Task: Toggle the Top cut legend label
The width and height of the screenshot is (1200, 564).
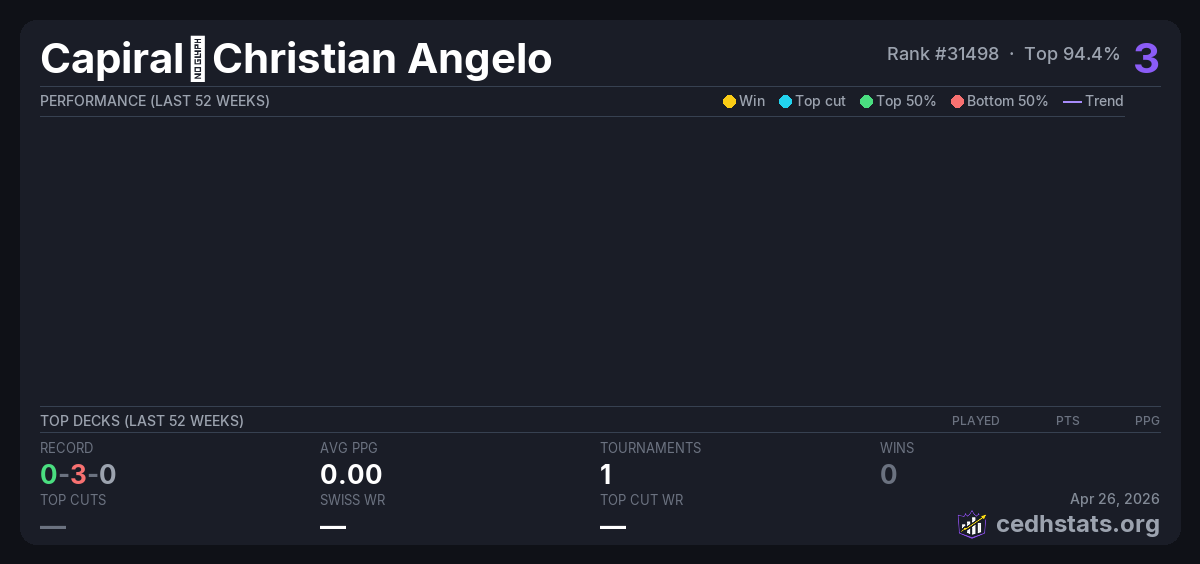Action: [820, 101]
